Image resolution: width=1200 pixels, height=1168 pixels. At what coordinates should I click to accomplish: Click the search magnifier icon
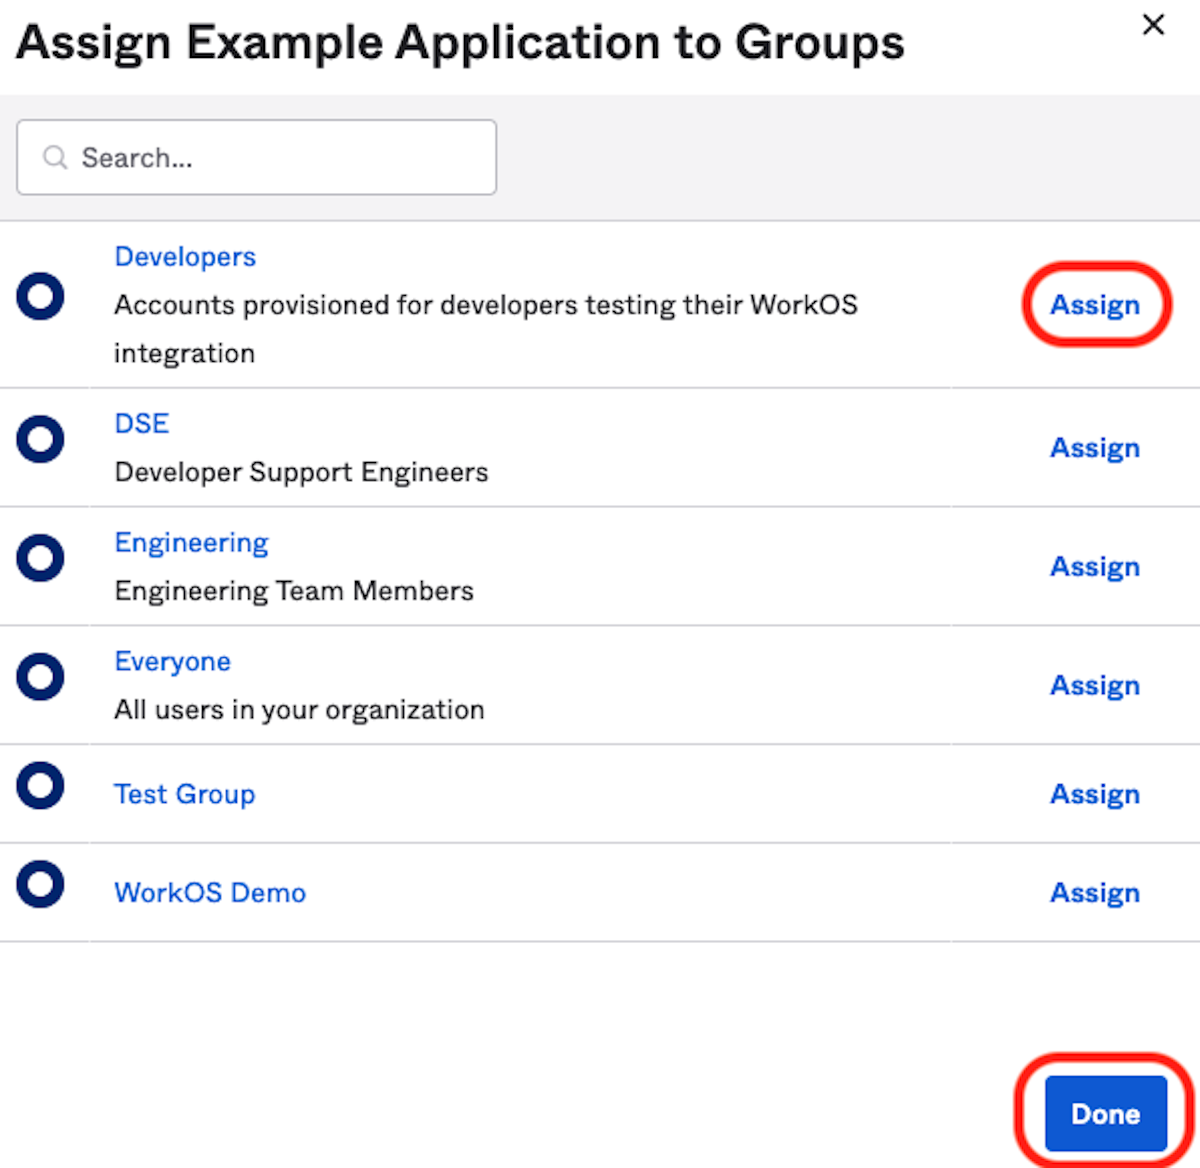click(55, 158)
